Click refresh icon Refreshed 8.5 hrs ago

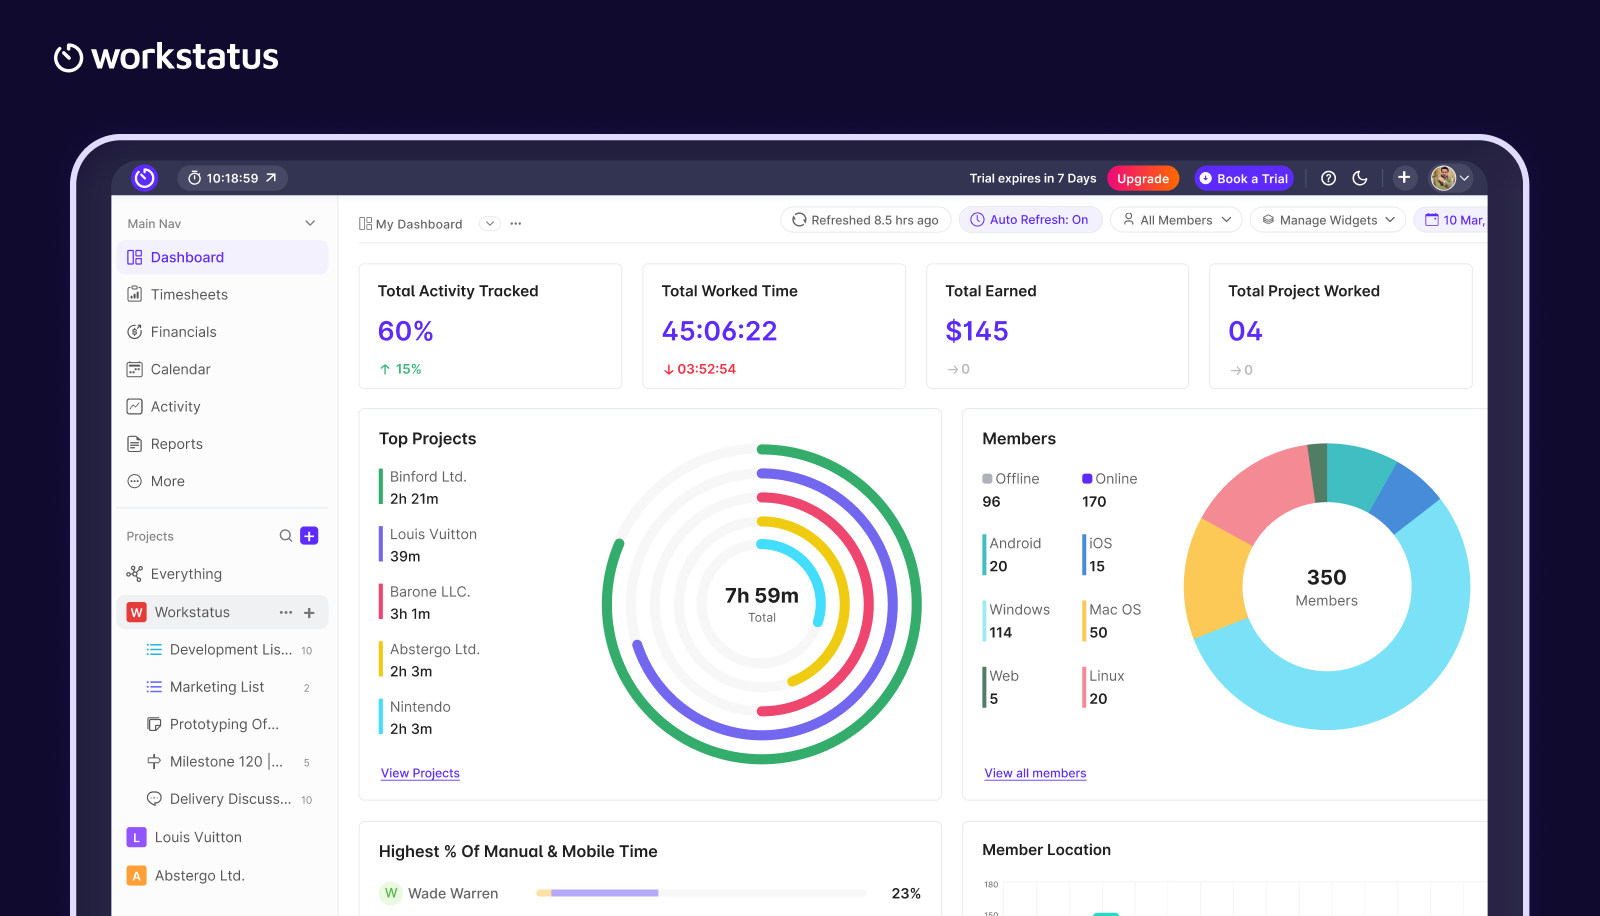[x=799, y=220]
